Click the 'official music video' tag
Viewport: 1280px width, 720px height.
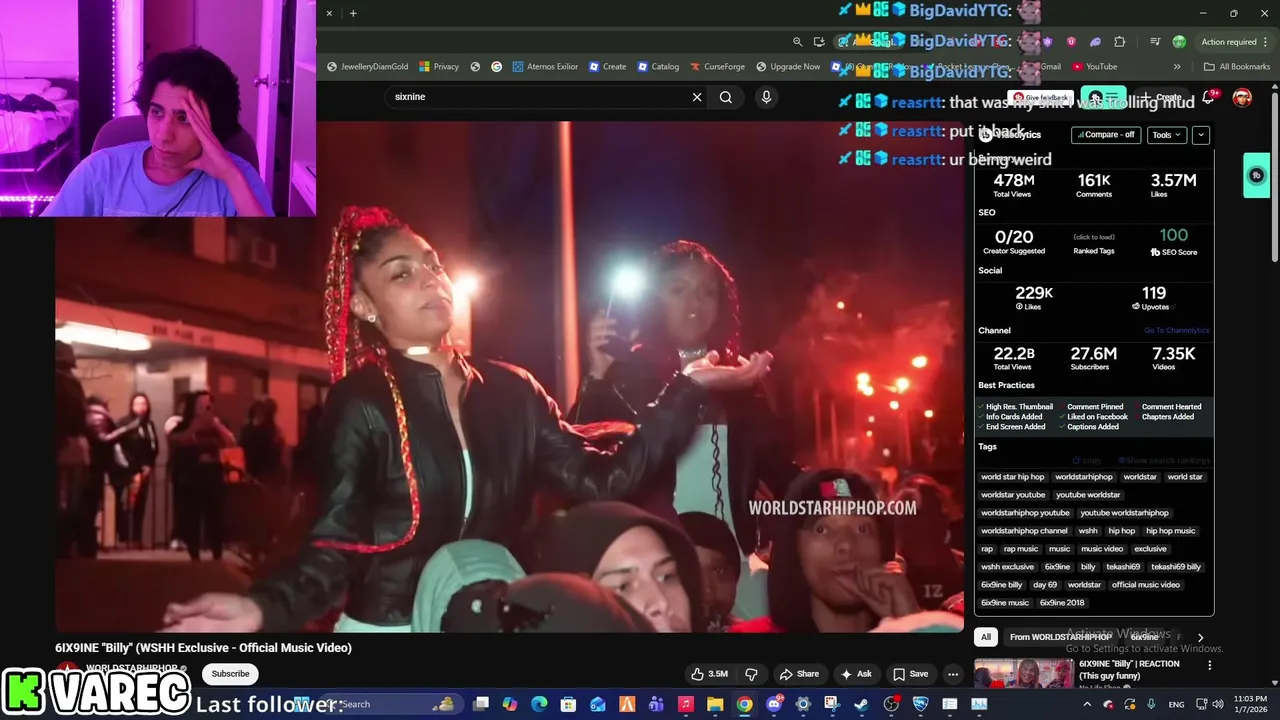tap(1146, 585)
